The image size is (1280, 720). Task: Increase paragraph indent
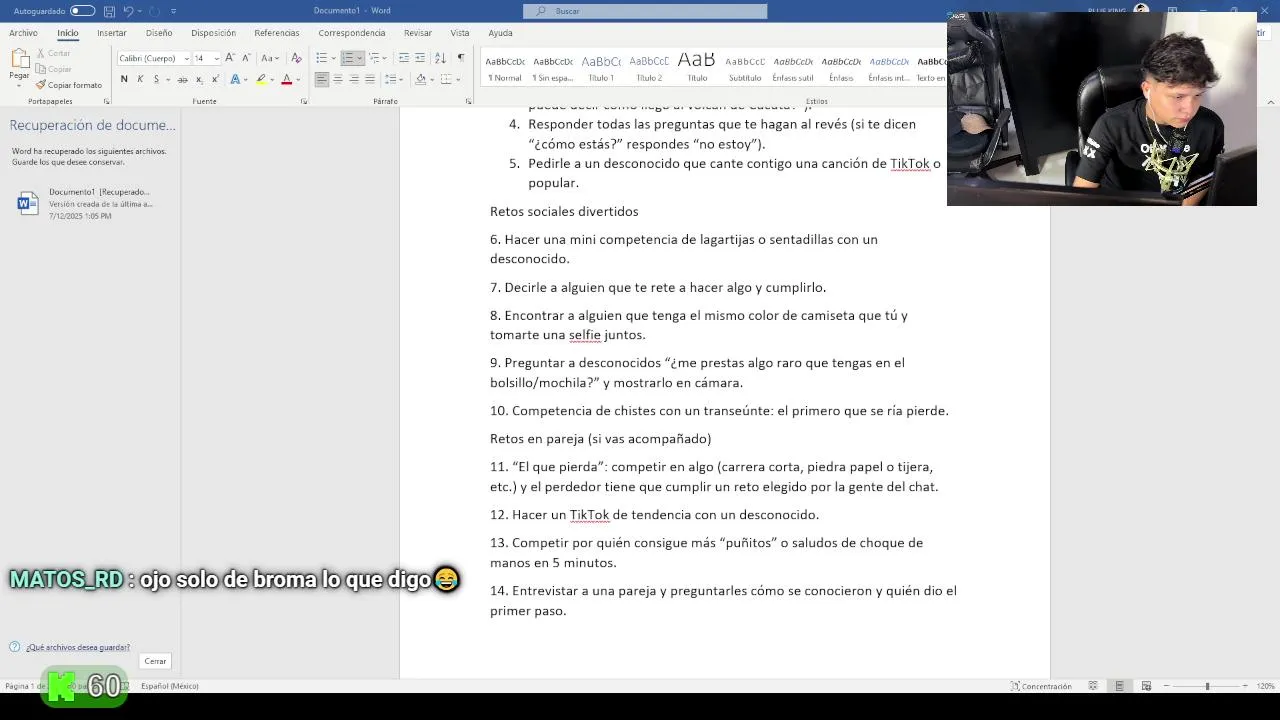pyautogui.click(x=420, y=58)
